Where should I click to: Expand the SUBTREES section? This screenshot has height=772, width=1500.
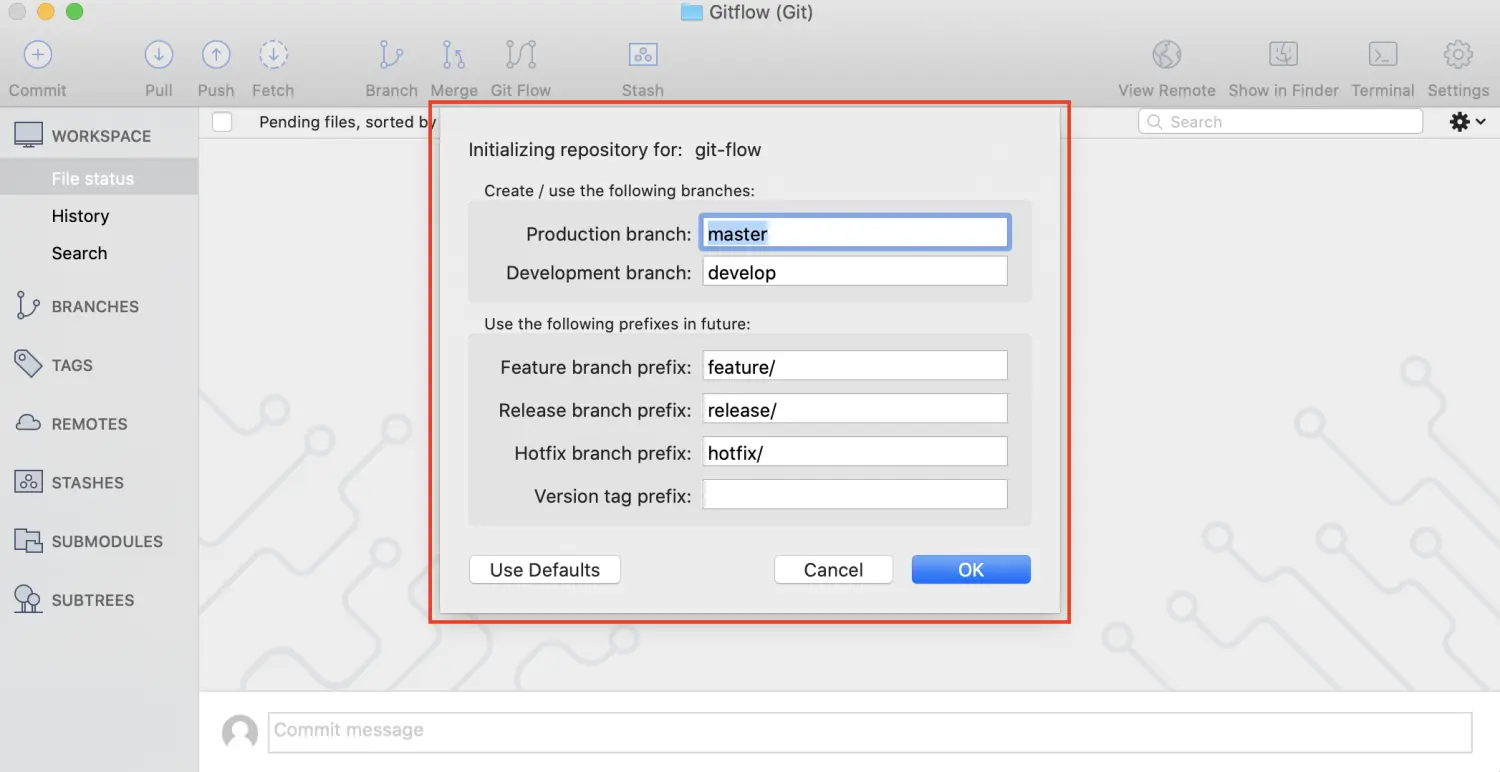(93, 600)
